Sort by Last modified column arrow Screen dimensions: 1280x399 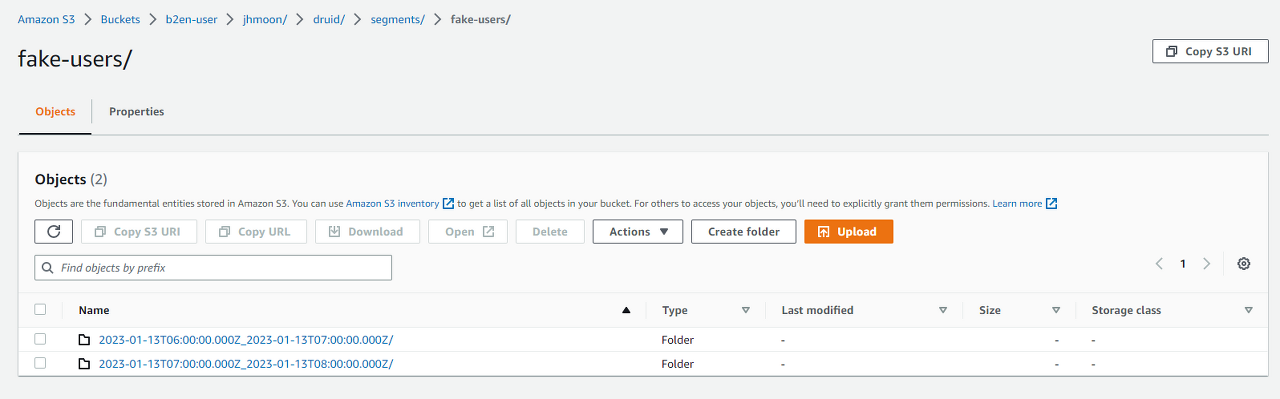tap(943, 311)
